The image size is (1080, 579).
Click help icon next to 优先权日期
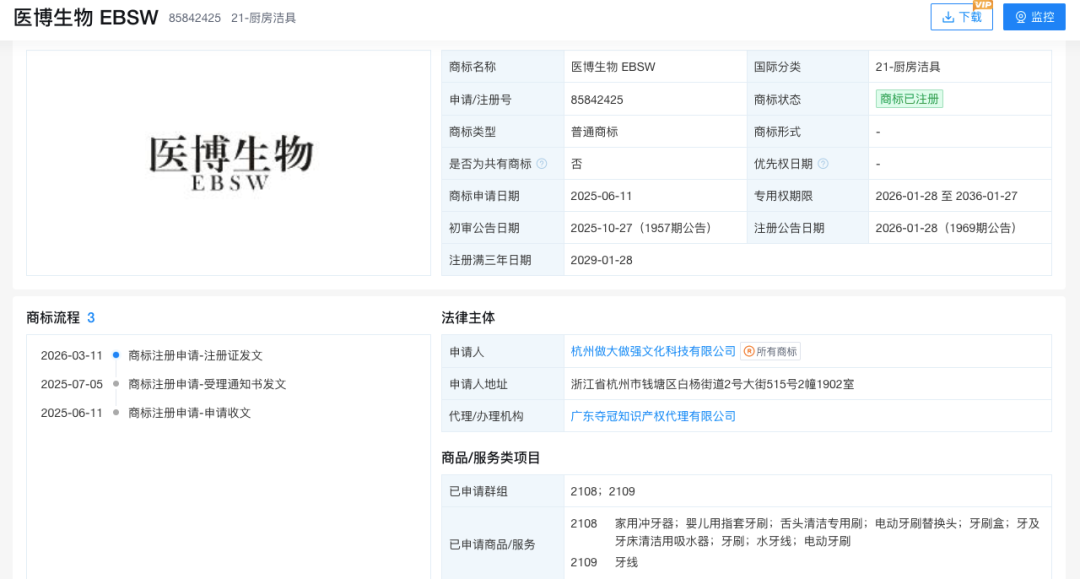tap(823, 164)
